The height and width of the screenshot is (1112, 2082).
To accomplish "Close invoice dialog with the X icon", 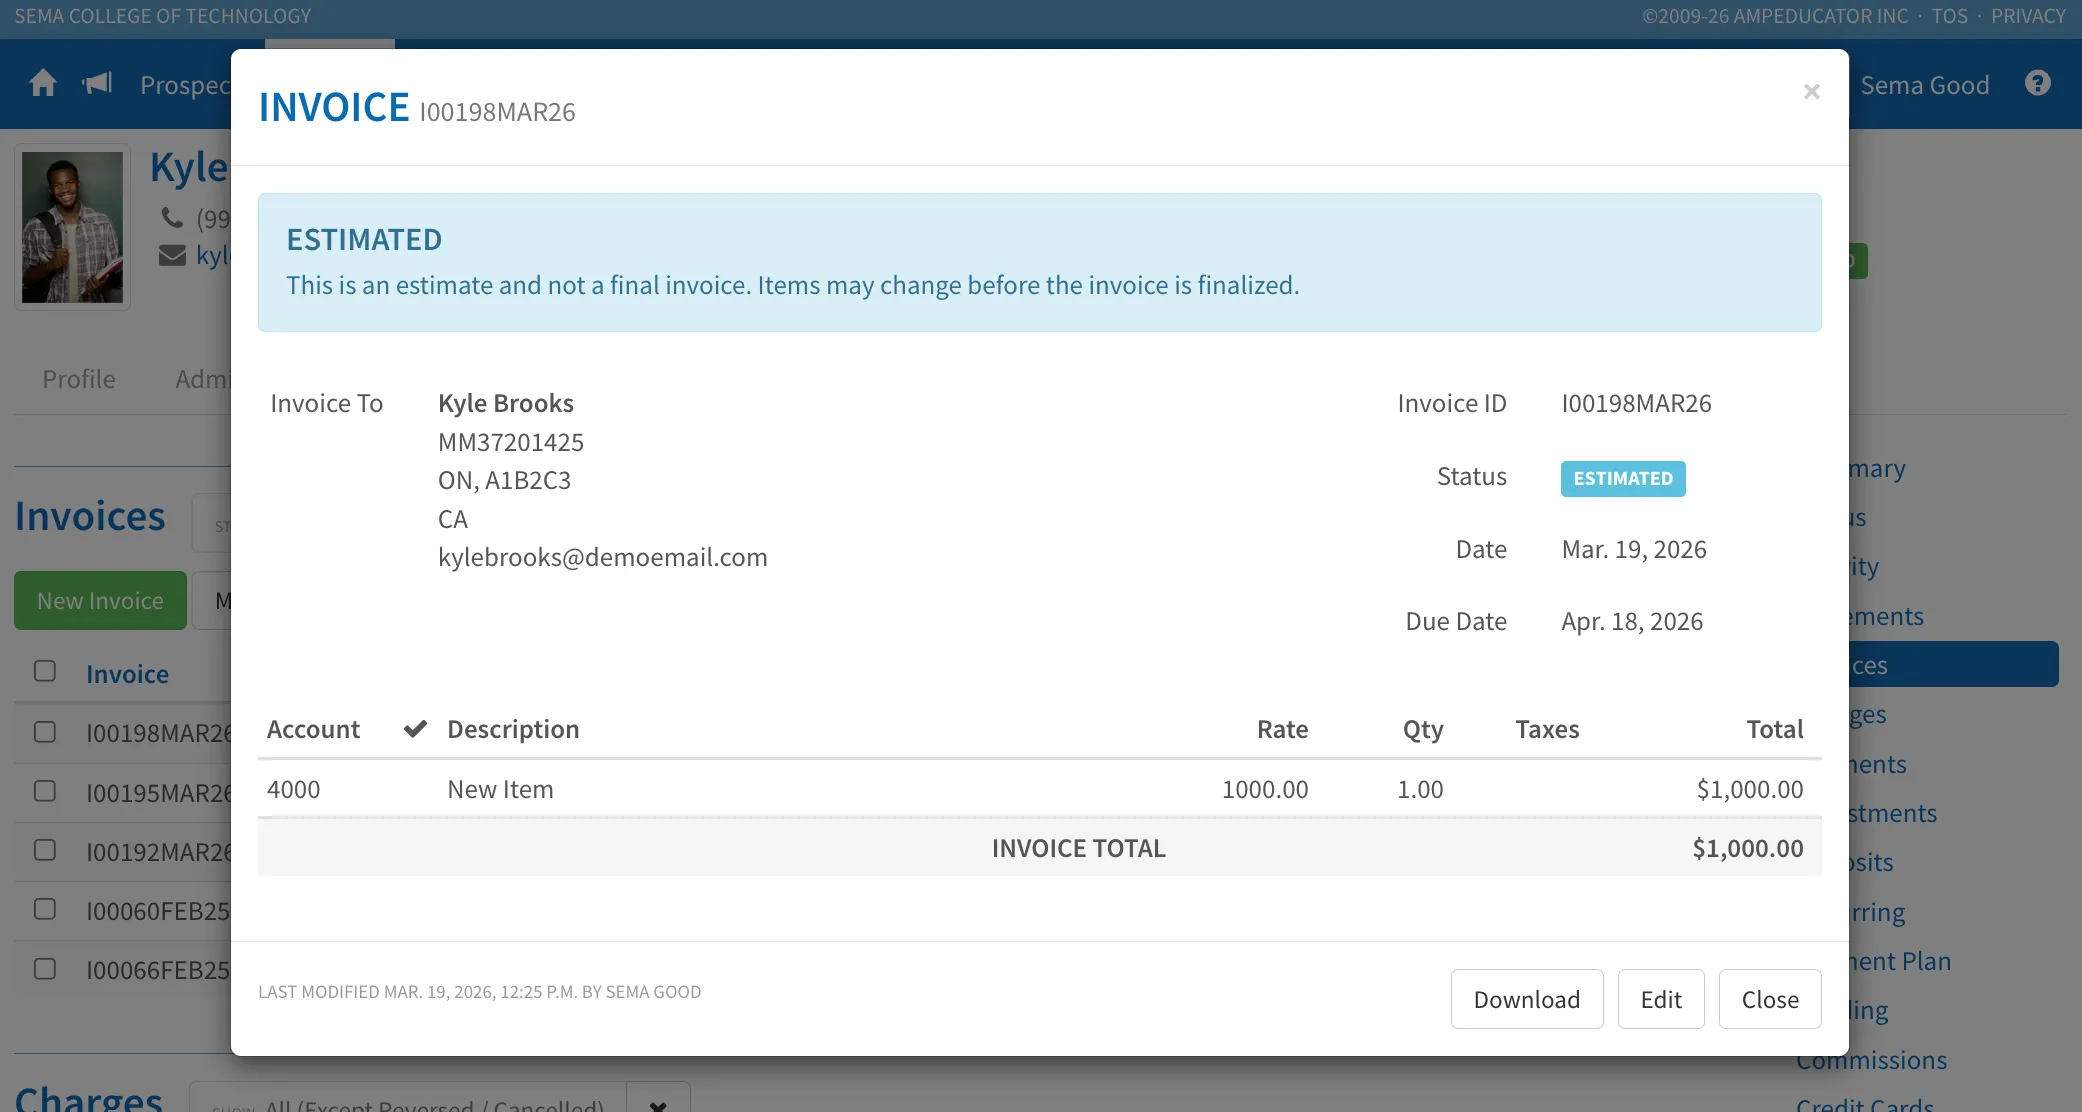I will pyautogui.click(x=1811, y=92).
